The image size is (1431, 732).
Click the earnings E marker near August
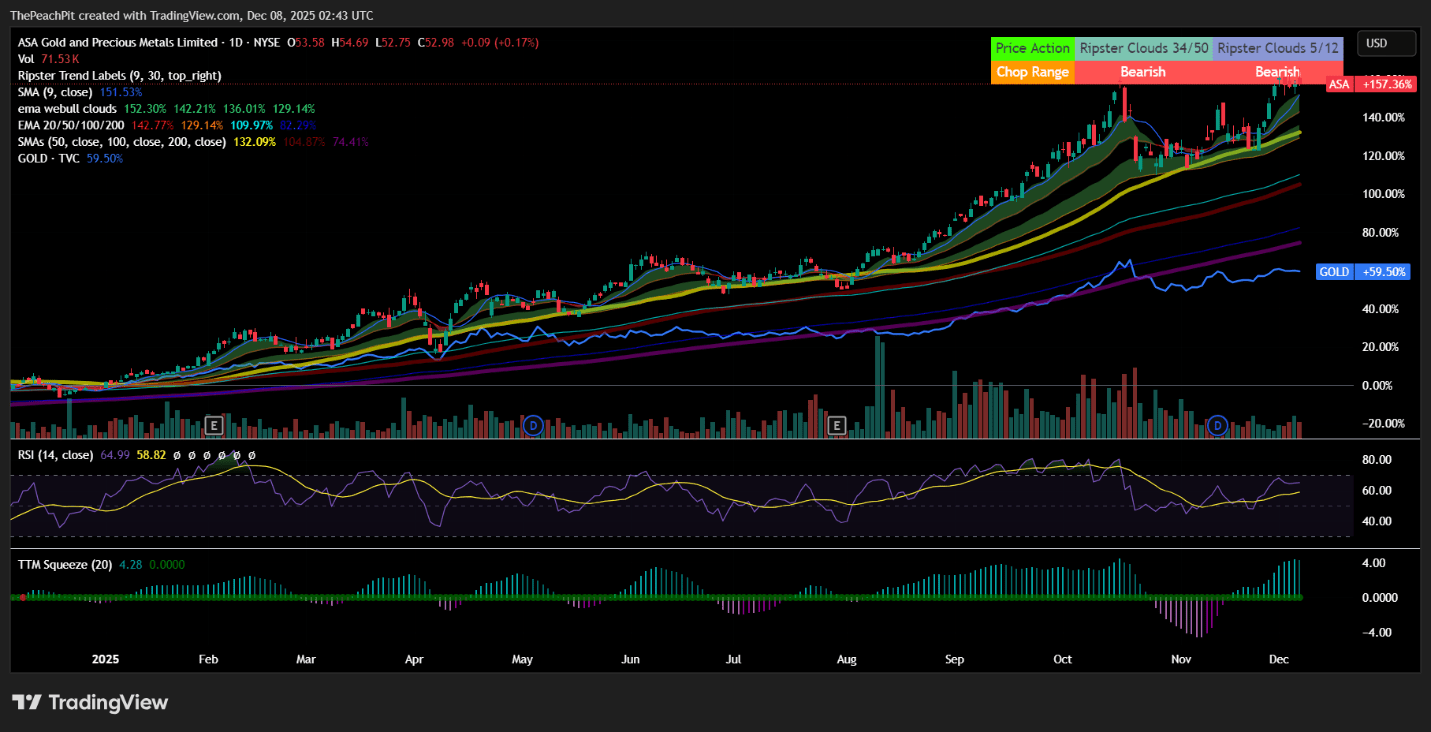[837, 426]
